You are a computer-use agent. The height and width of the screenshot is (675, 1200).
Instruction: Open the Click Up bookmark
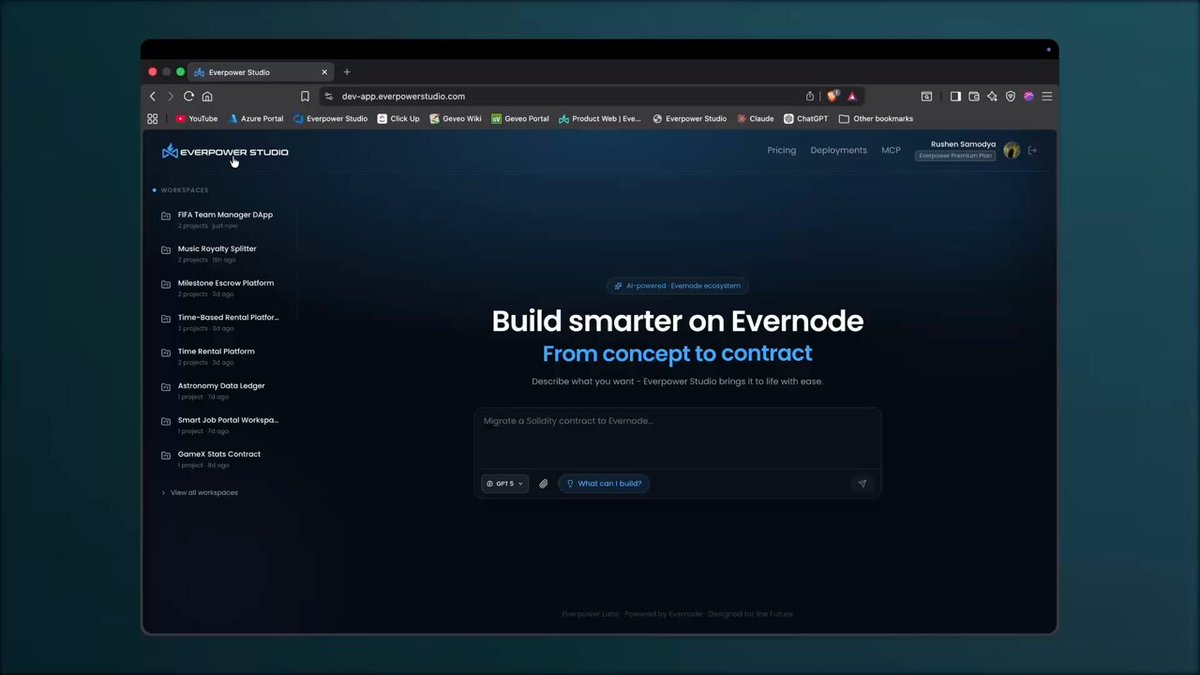pyautogui.click(x=399, y=118)
